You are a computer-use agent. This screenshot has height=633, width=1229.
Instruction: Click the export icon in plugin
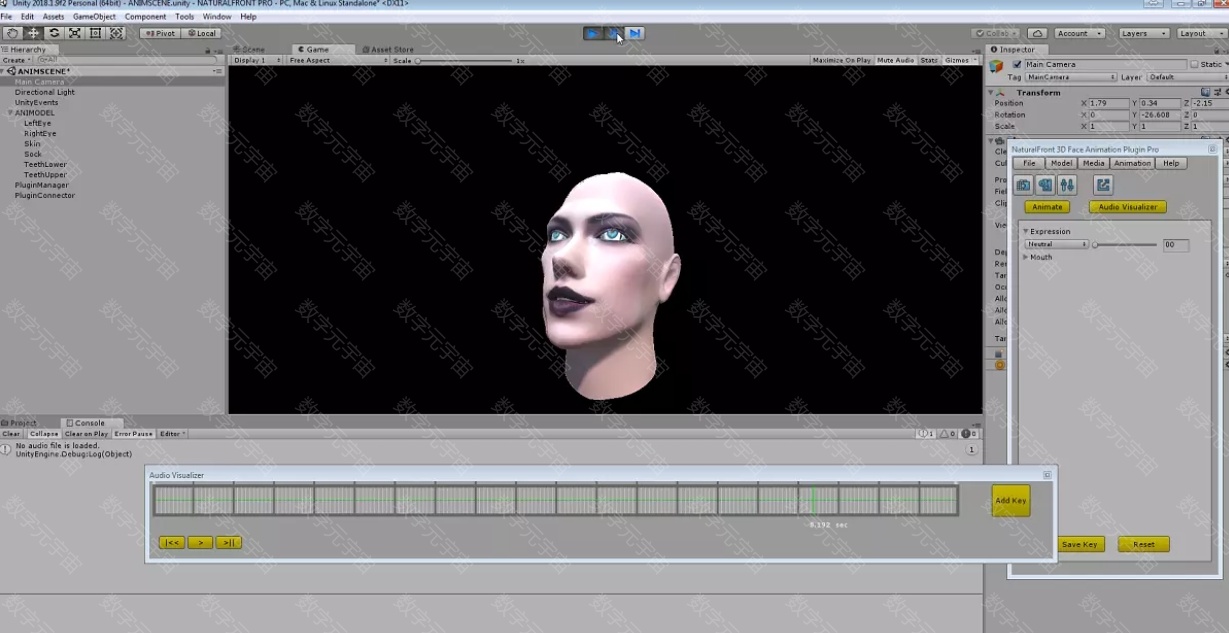click(1103, 185)
